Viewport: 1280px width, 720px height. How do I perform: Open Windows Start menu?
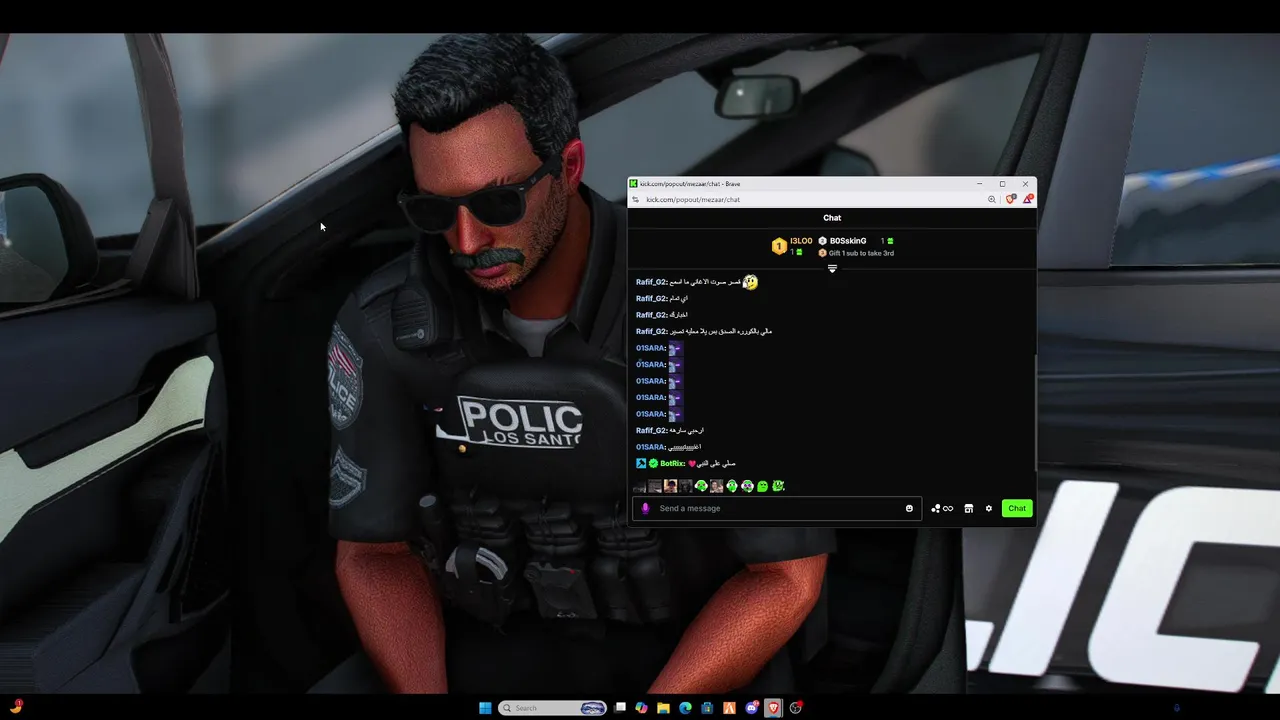[485, 708]
